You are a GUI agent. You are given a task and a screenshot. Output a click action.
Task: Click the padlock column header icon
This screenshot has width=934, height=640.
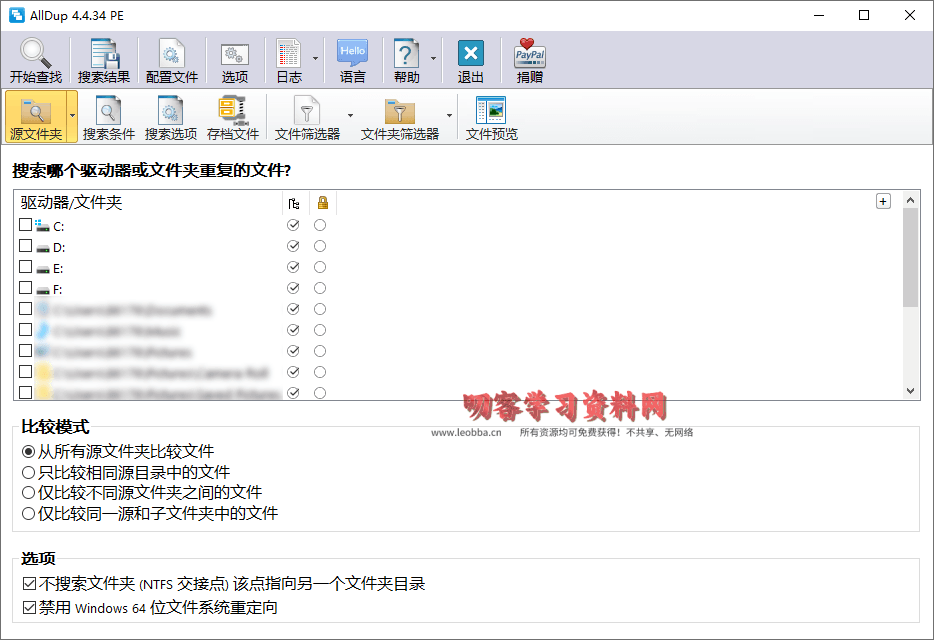323,203
